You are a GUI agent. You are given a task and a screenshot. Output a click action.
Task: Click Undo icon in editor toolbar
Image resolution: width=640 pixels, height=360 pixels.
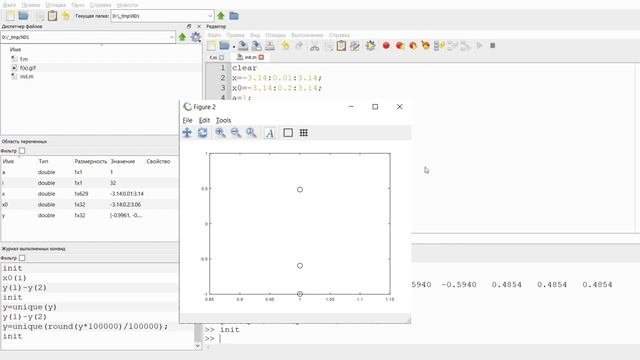[x=285, y=46]
